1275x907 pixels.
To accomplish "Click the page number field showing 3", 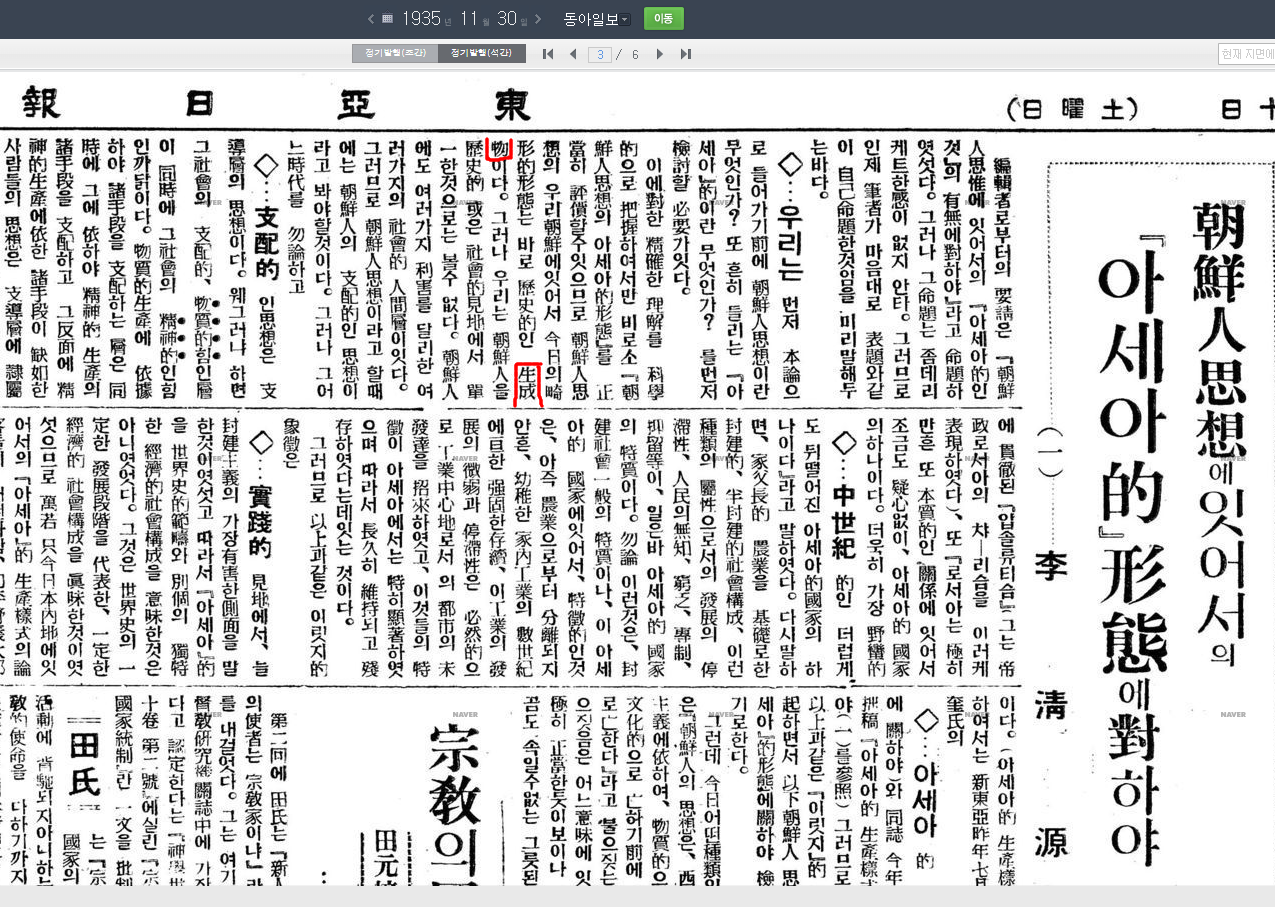I will [600, 54].
